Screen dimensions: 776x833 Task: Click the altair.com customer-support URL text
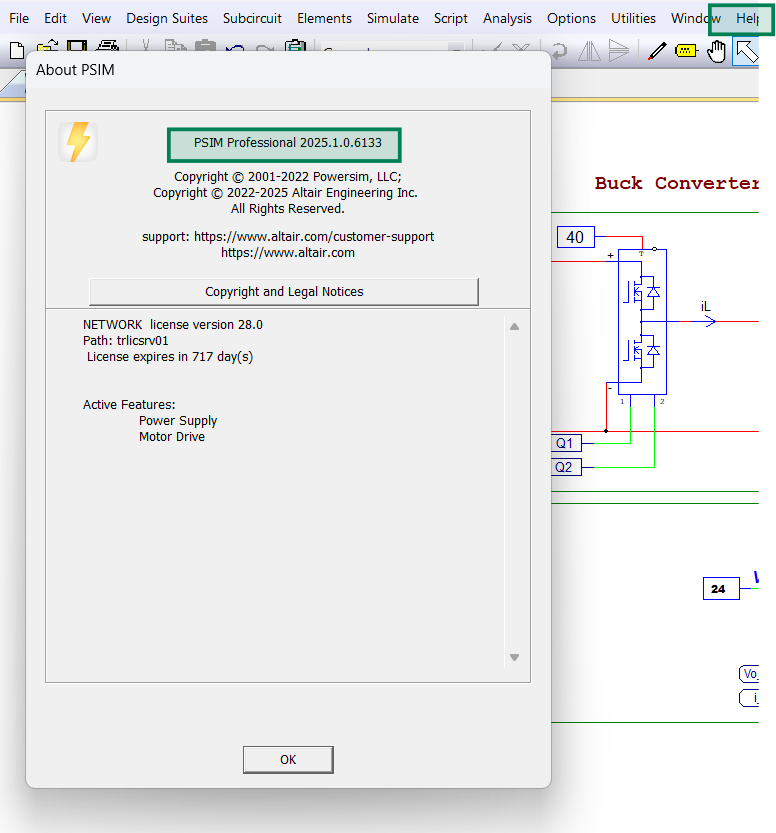[x=314, y=236]
